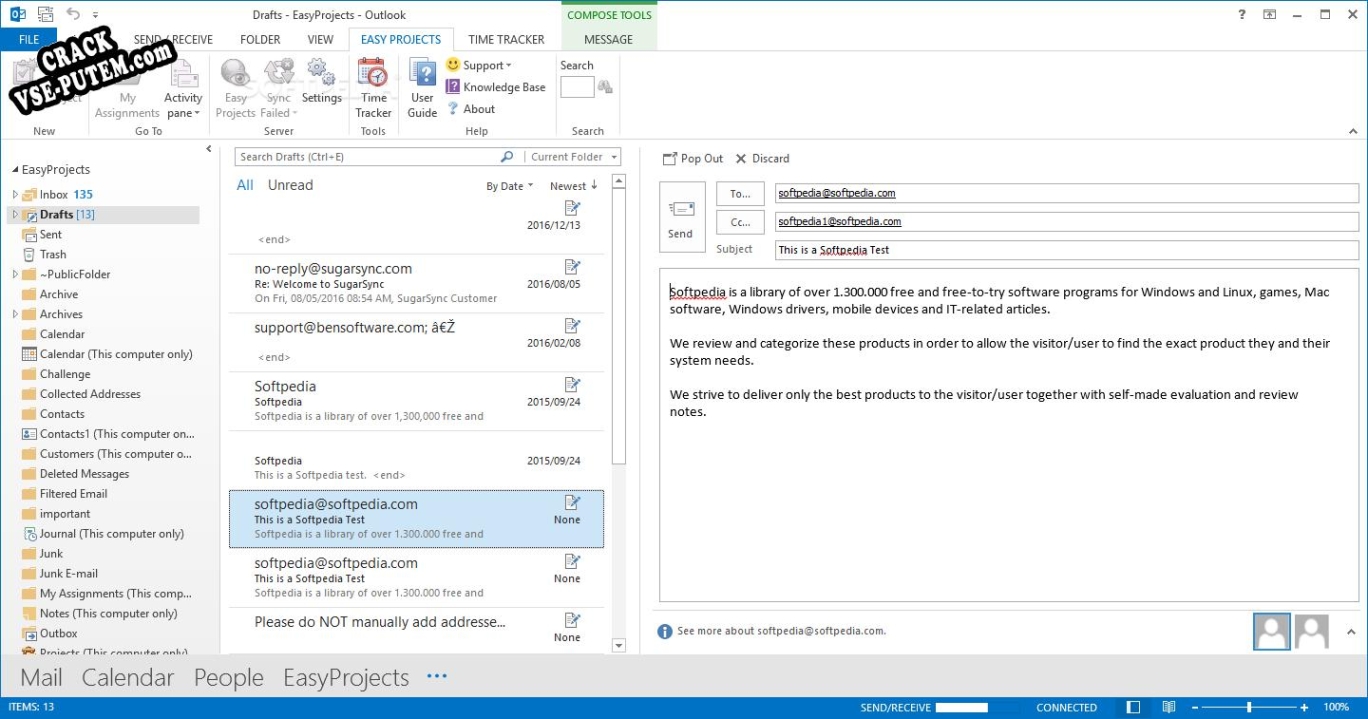Open the Help question mark
Image resolution: width=1368 pixels, height=719 pixels.
[x=1242, y=14]
